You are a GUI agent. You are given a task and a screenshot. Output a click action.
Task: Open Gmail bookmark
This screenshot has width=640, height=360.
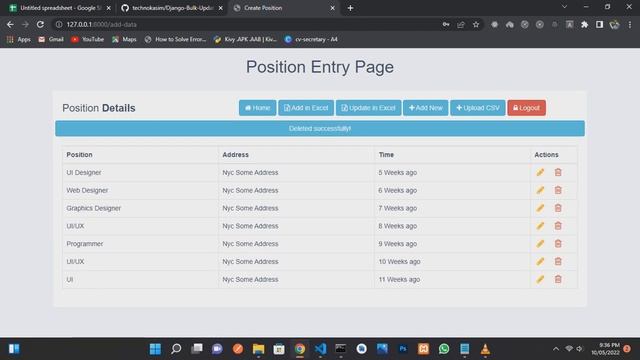click(51, 39)
